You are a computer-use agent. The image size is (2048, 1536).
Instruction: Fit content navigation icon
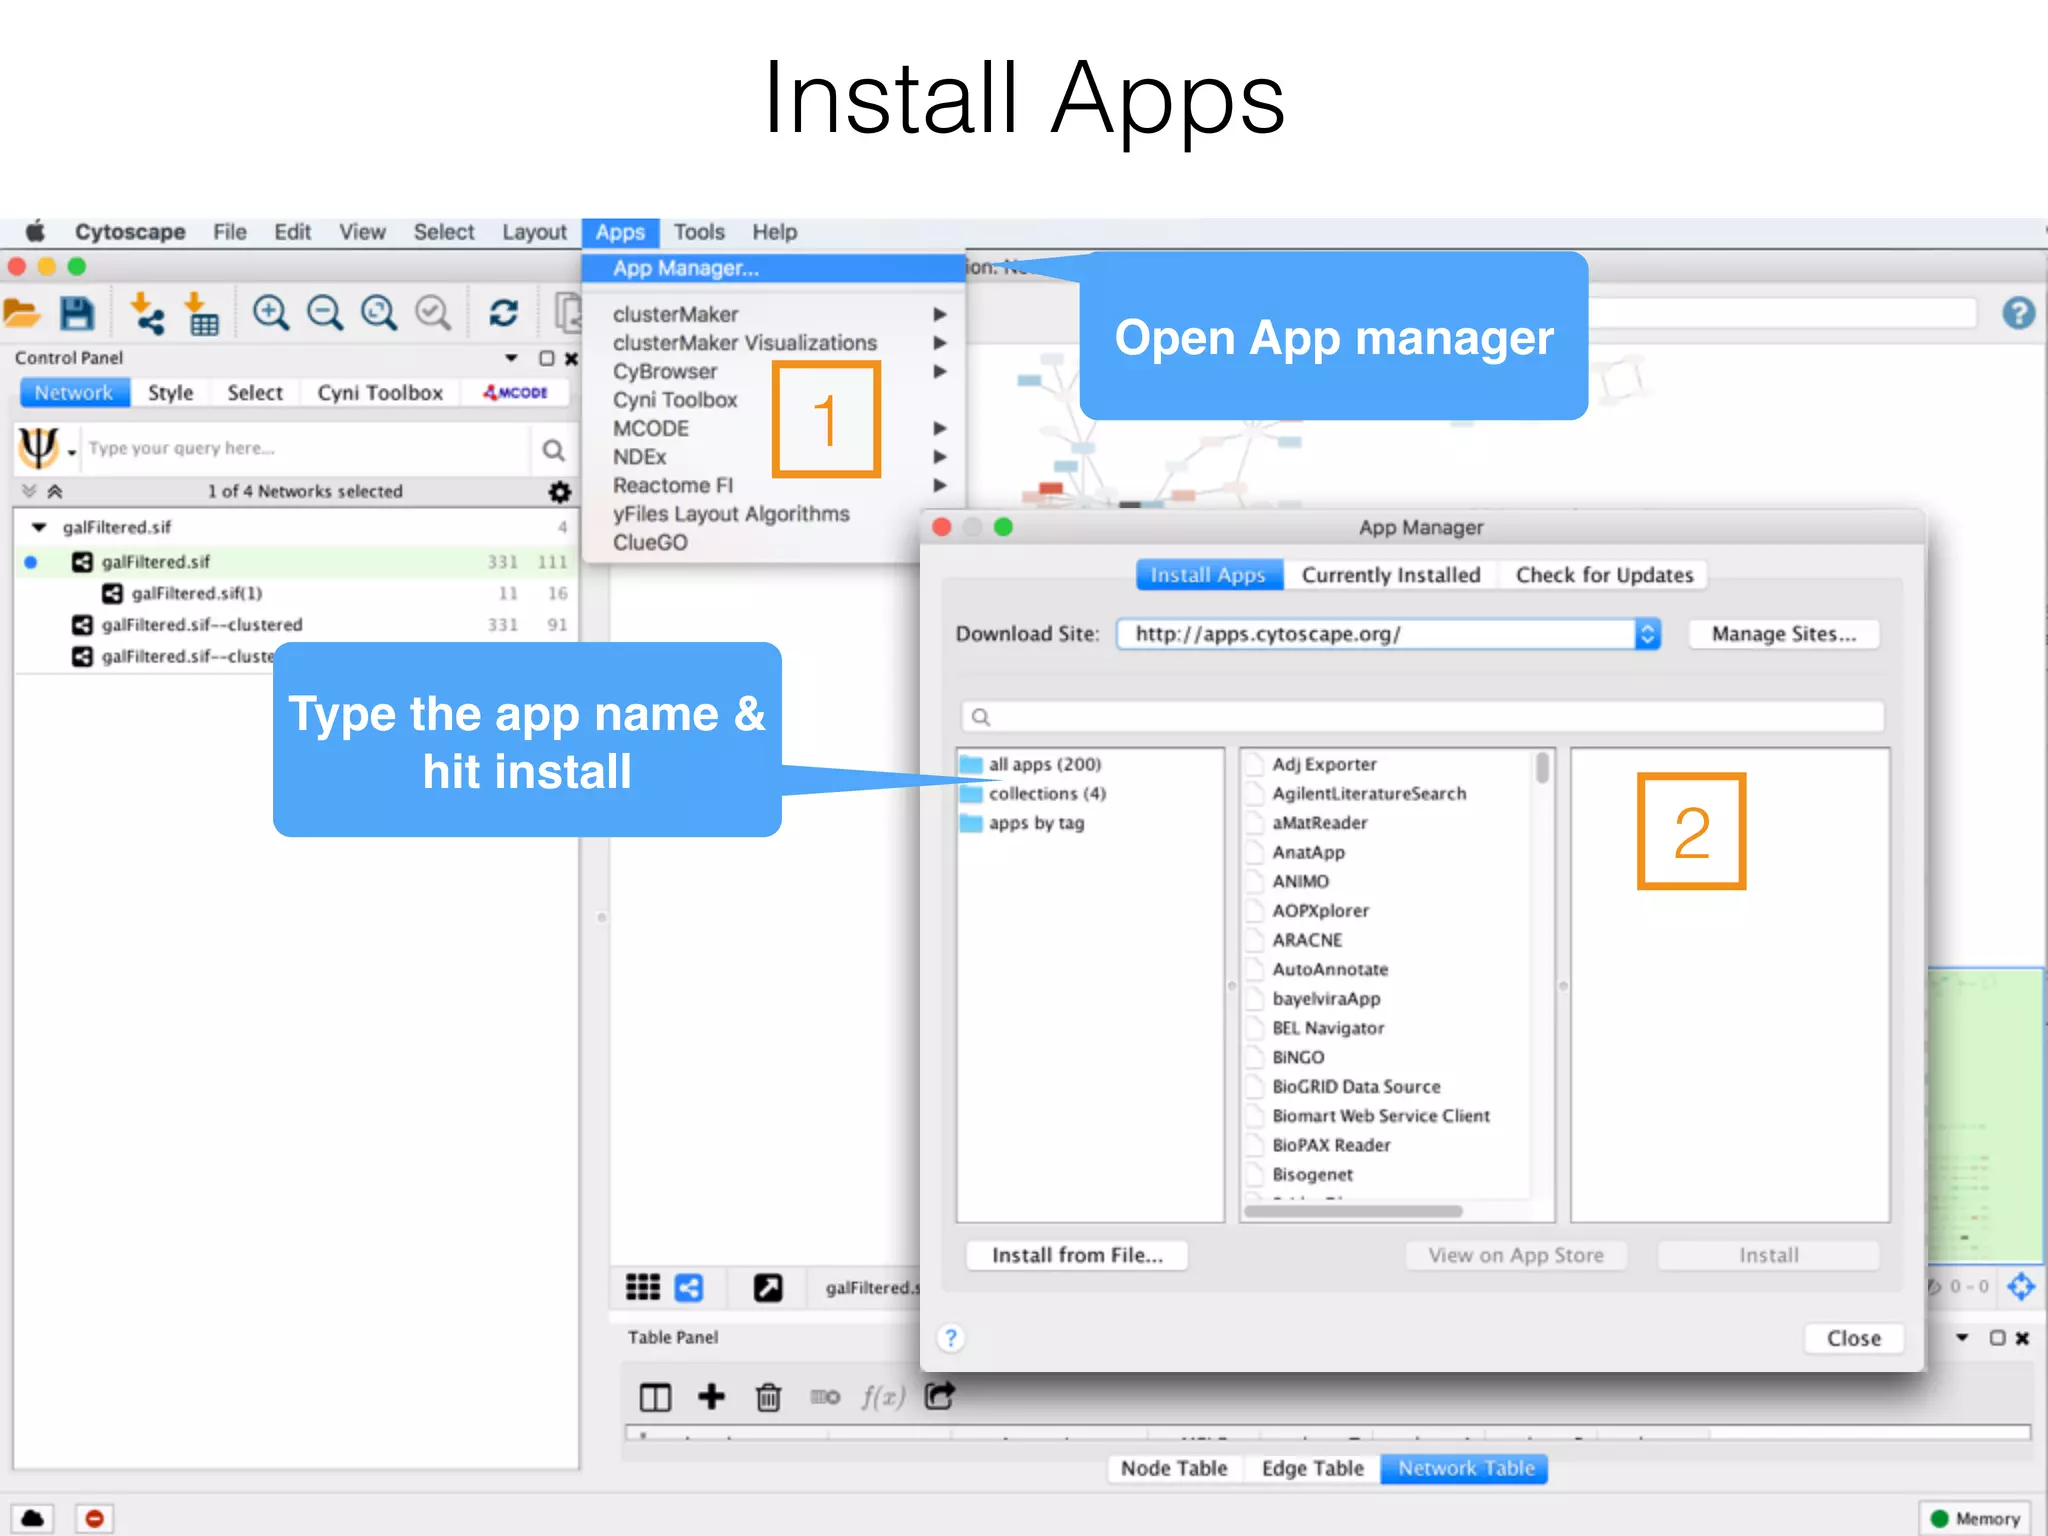(x=2021, y=1286)
